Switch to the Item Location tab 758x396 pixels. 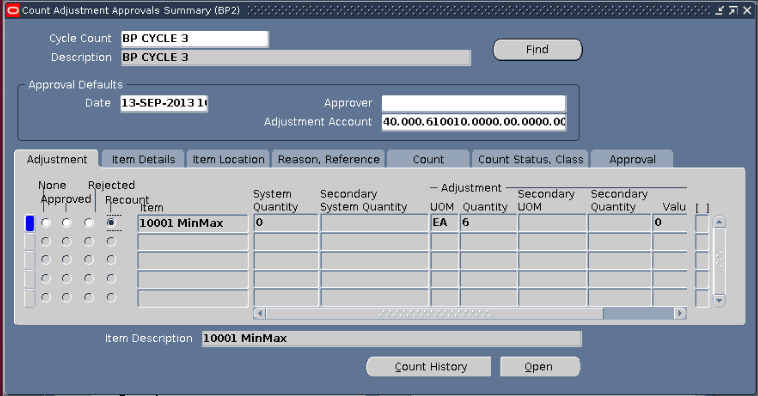coord(228,160)
